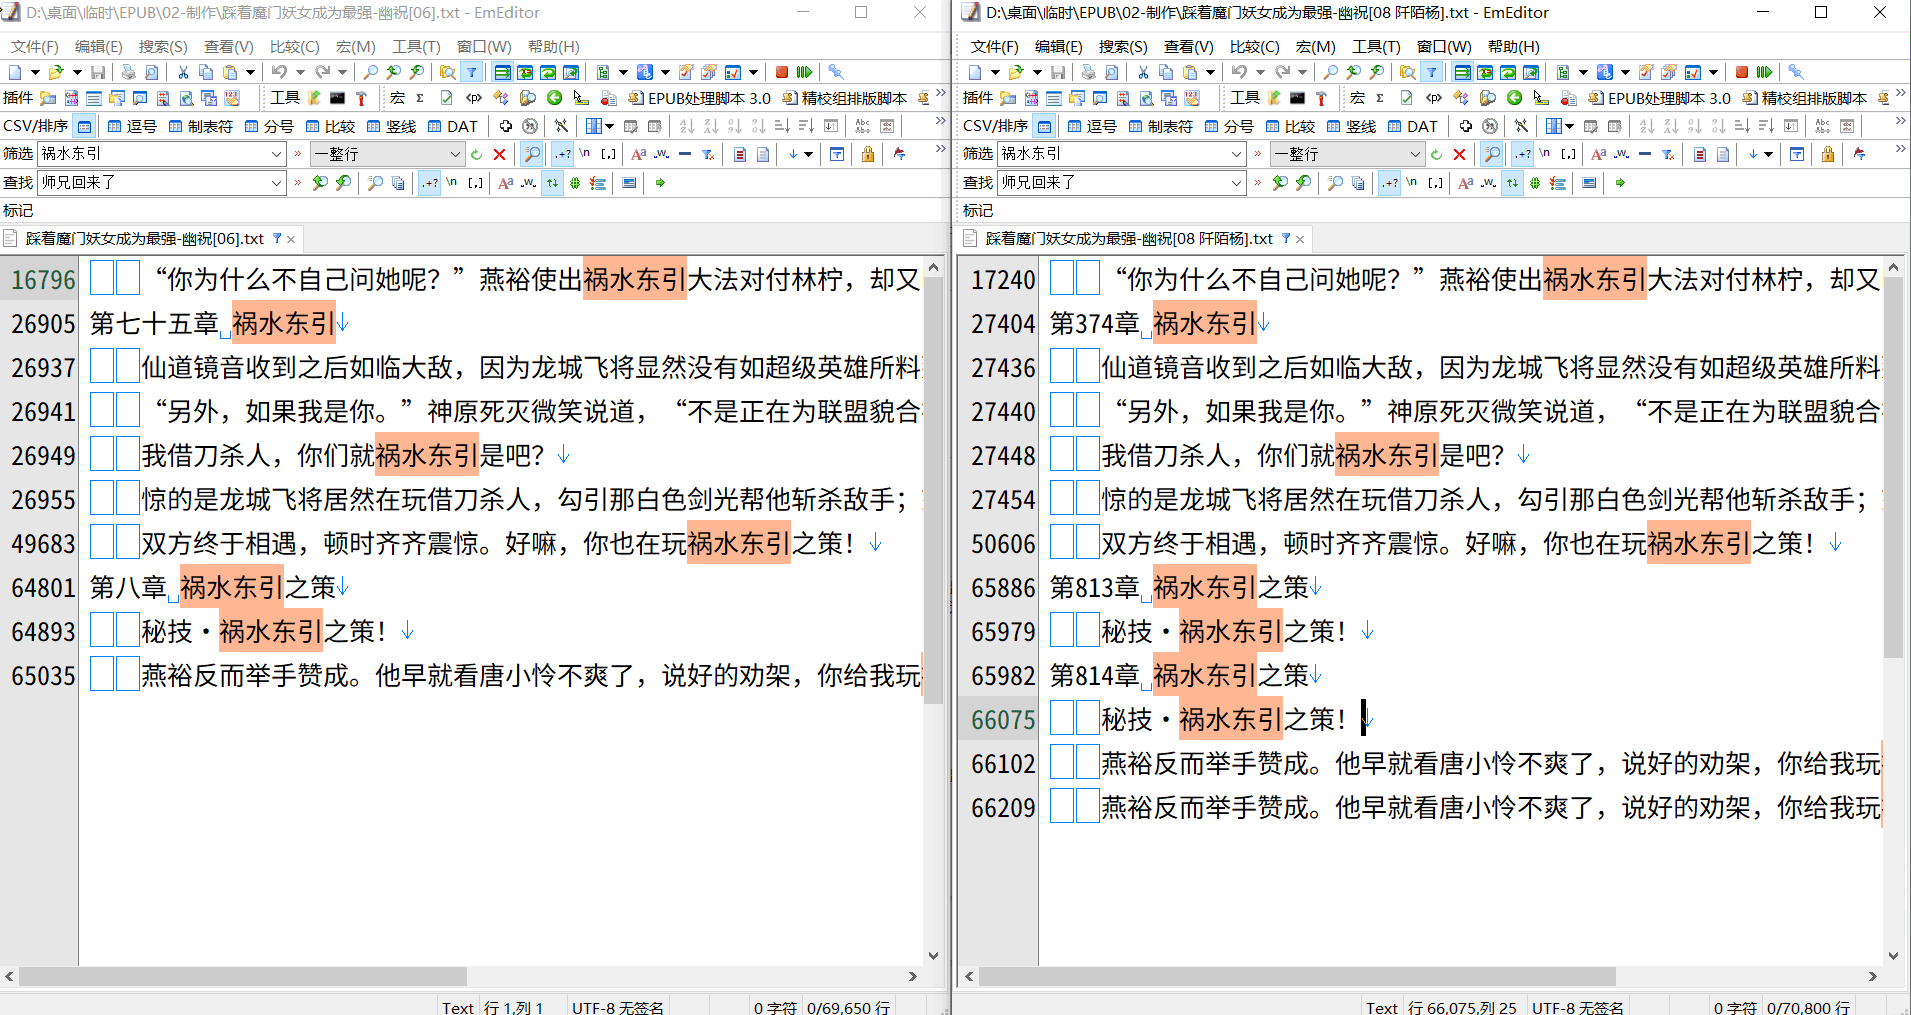The image size is (1911, 1015).
Task: Open the 工具(T) menu in right window
Action: click(1375, 46)
